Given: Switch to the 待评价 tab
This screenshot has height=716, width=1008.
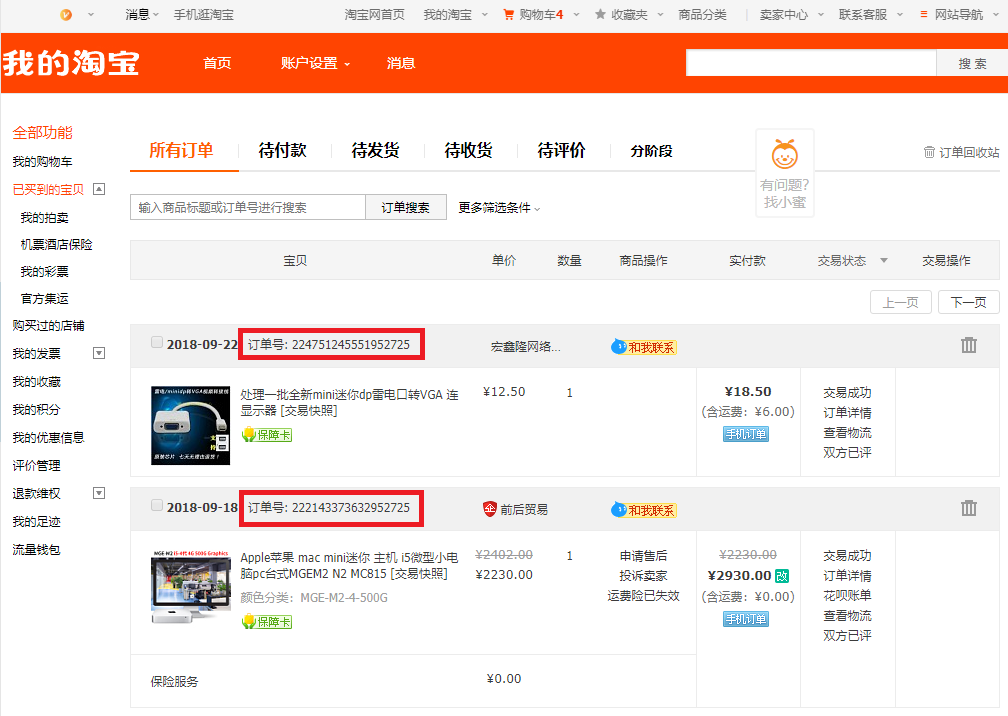Looking at the screenshot, I should (x=561, y=150).
